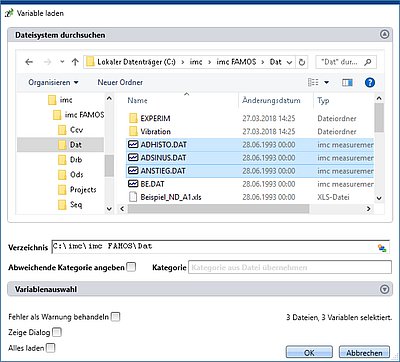Viewport: 400px width, 362px height.
Task: Click the ANSTIEG.DAT measurement file icon
Action: (x=133, y=171)
